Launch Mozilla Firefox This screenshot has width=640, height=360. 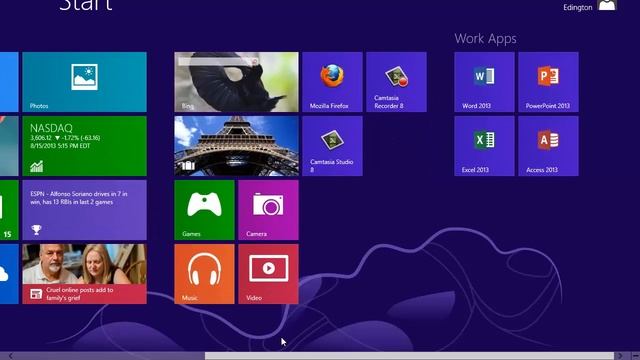[332, 82]
